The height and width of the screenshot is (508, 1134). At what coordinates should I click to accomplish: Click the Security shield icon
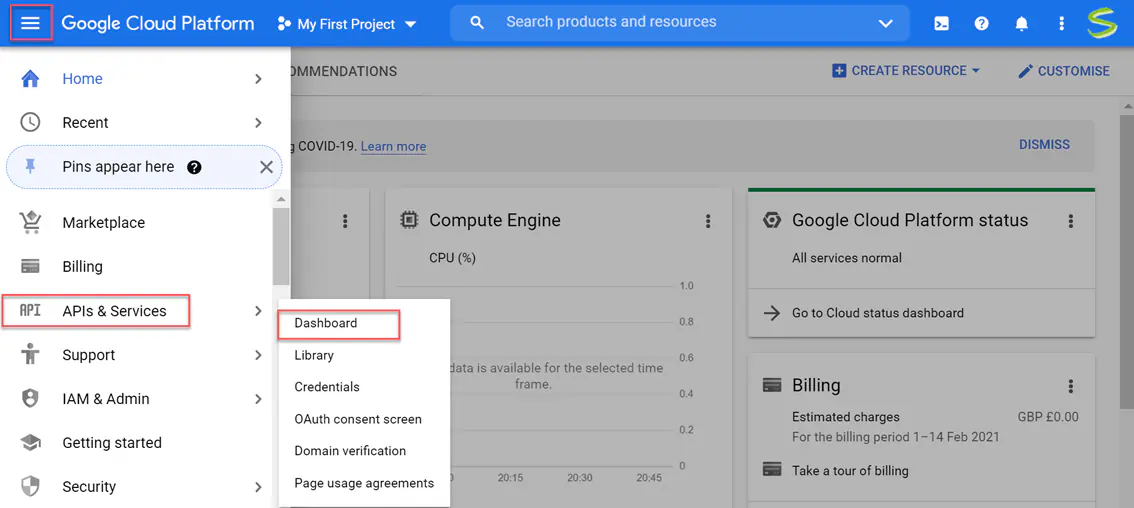30,486
